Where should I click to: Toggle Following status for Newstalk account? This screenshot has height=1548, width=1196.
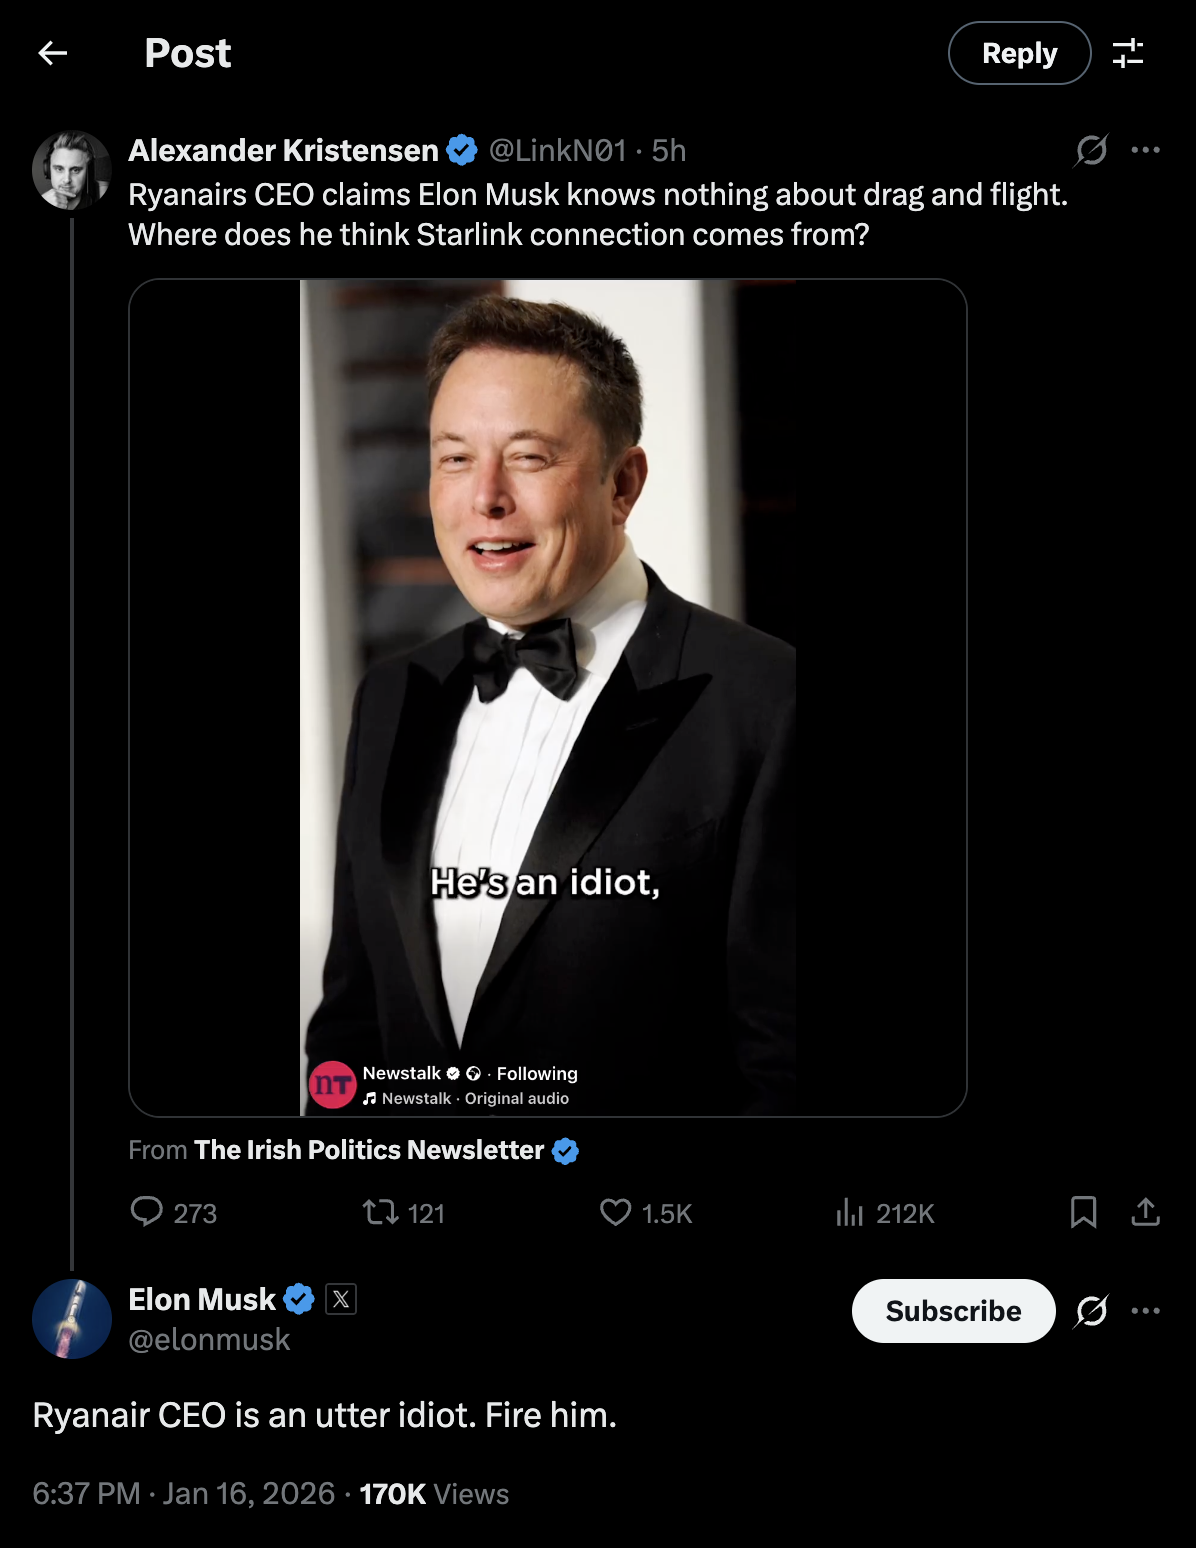pyautogui.click(x=536, y=1073)
